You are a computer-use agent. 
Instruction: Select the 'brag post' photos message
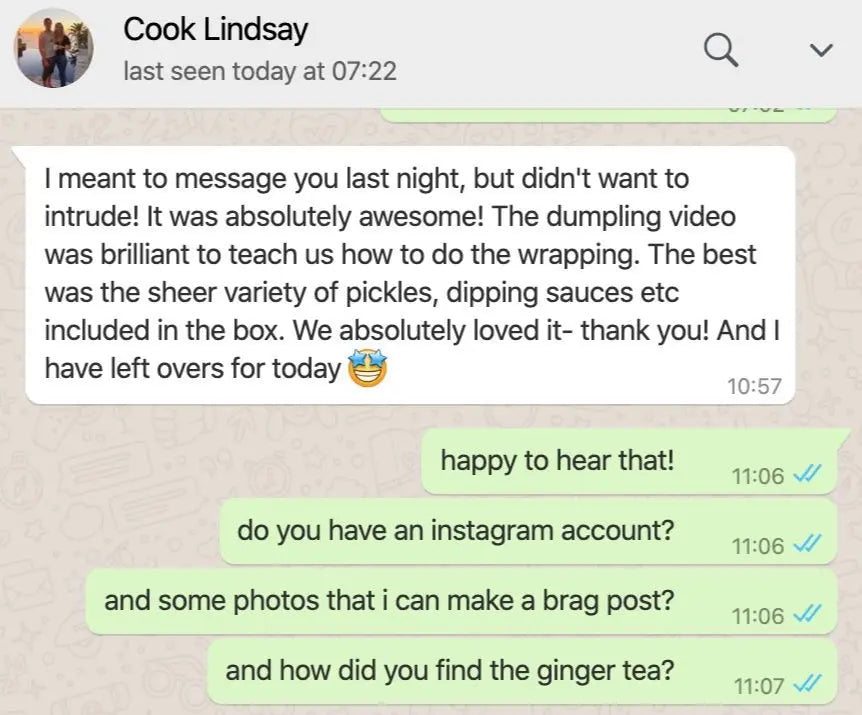[x=461, y=601]
